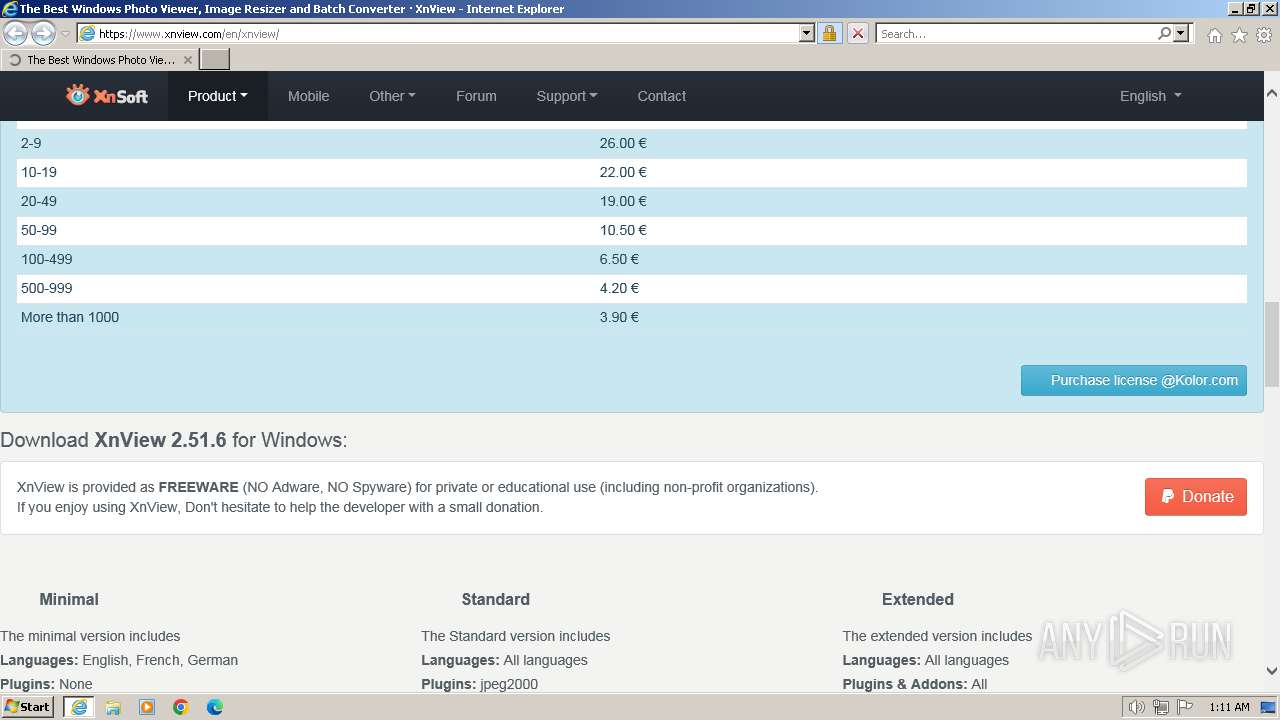Open the Forum nav item
The width and height of the screenshot is (1280, 720).
click(476, 96)
